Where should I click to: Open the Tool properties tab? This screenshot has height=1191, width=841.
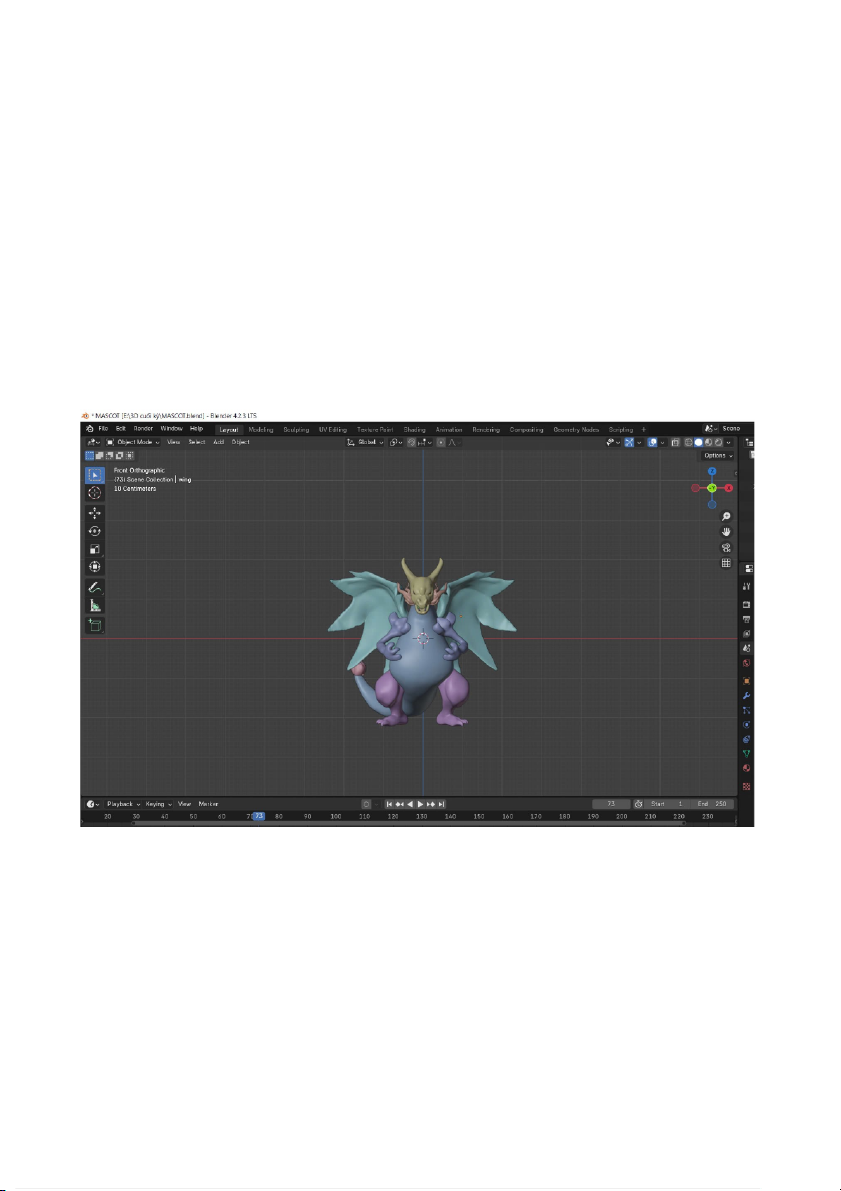pyautogui.click(x=747, y=586)
